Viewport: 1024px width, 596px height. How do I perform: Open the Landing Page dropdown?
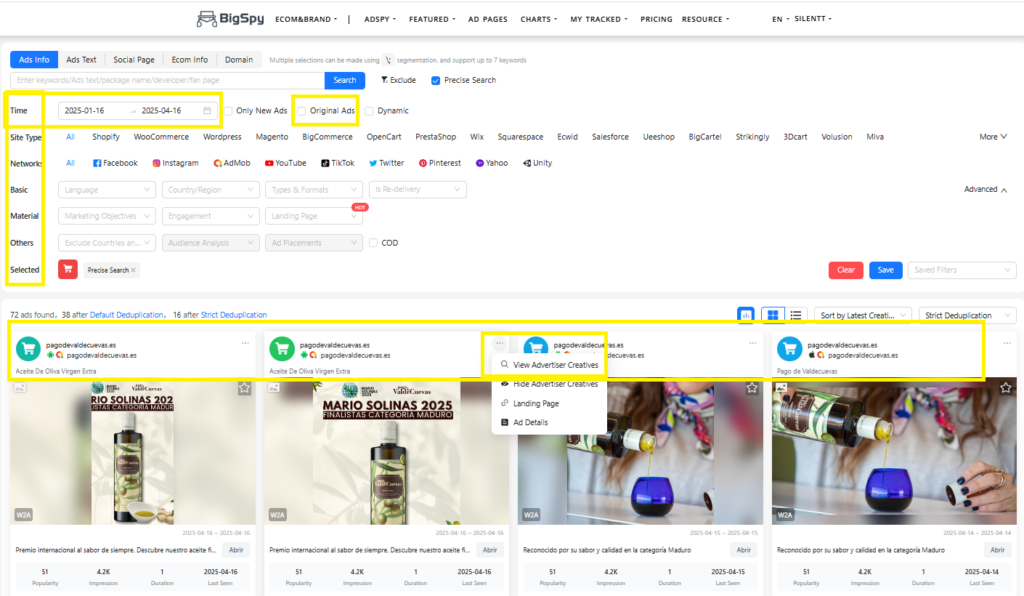tap(314, 216)
